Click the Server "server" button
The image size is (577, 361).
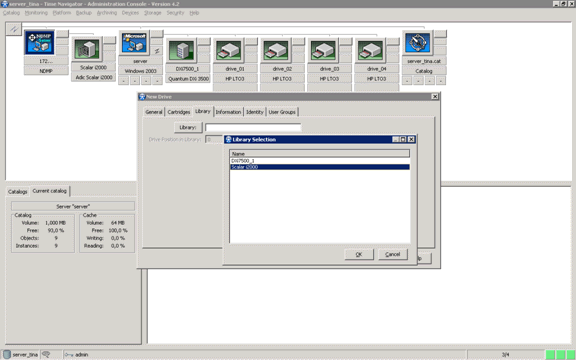[x=73, y=206]
